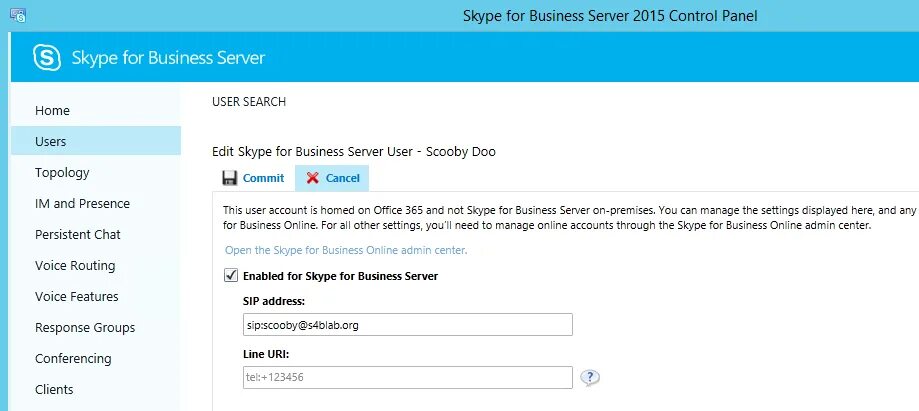Click the Line URI text field
Screen dimensions: 919x411
[407, 377]
